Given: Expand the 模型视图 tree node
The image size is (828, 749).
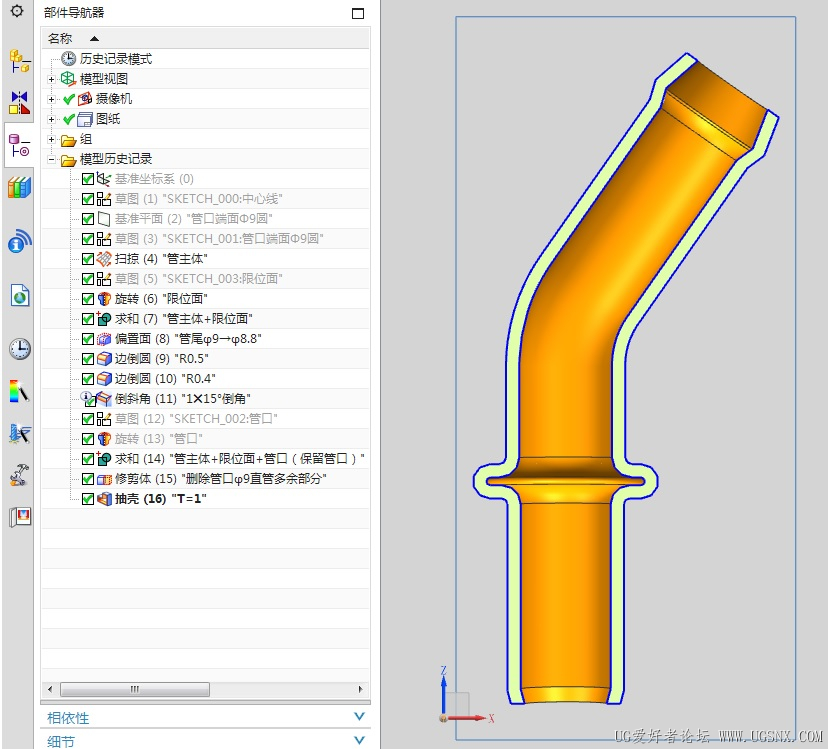Looking at the screenshot, I should 51,79.
